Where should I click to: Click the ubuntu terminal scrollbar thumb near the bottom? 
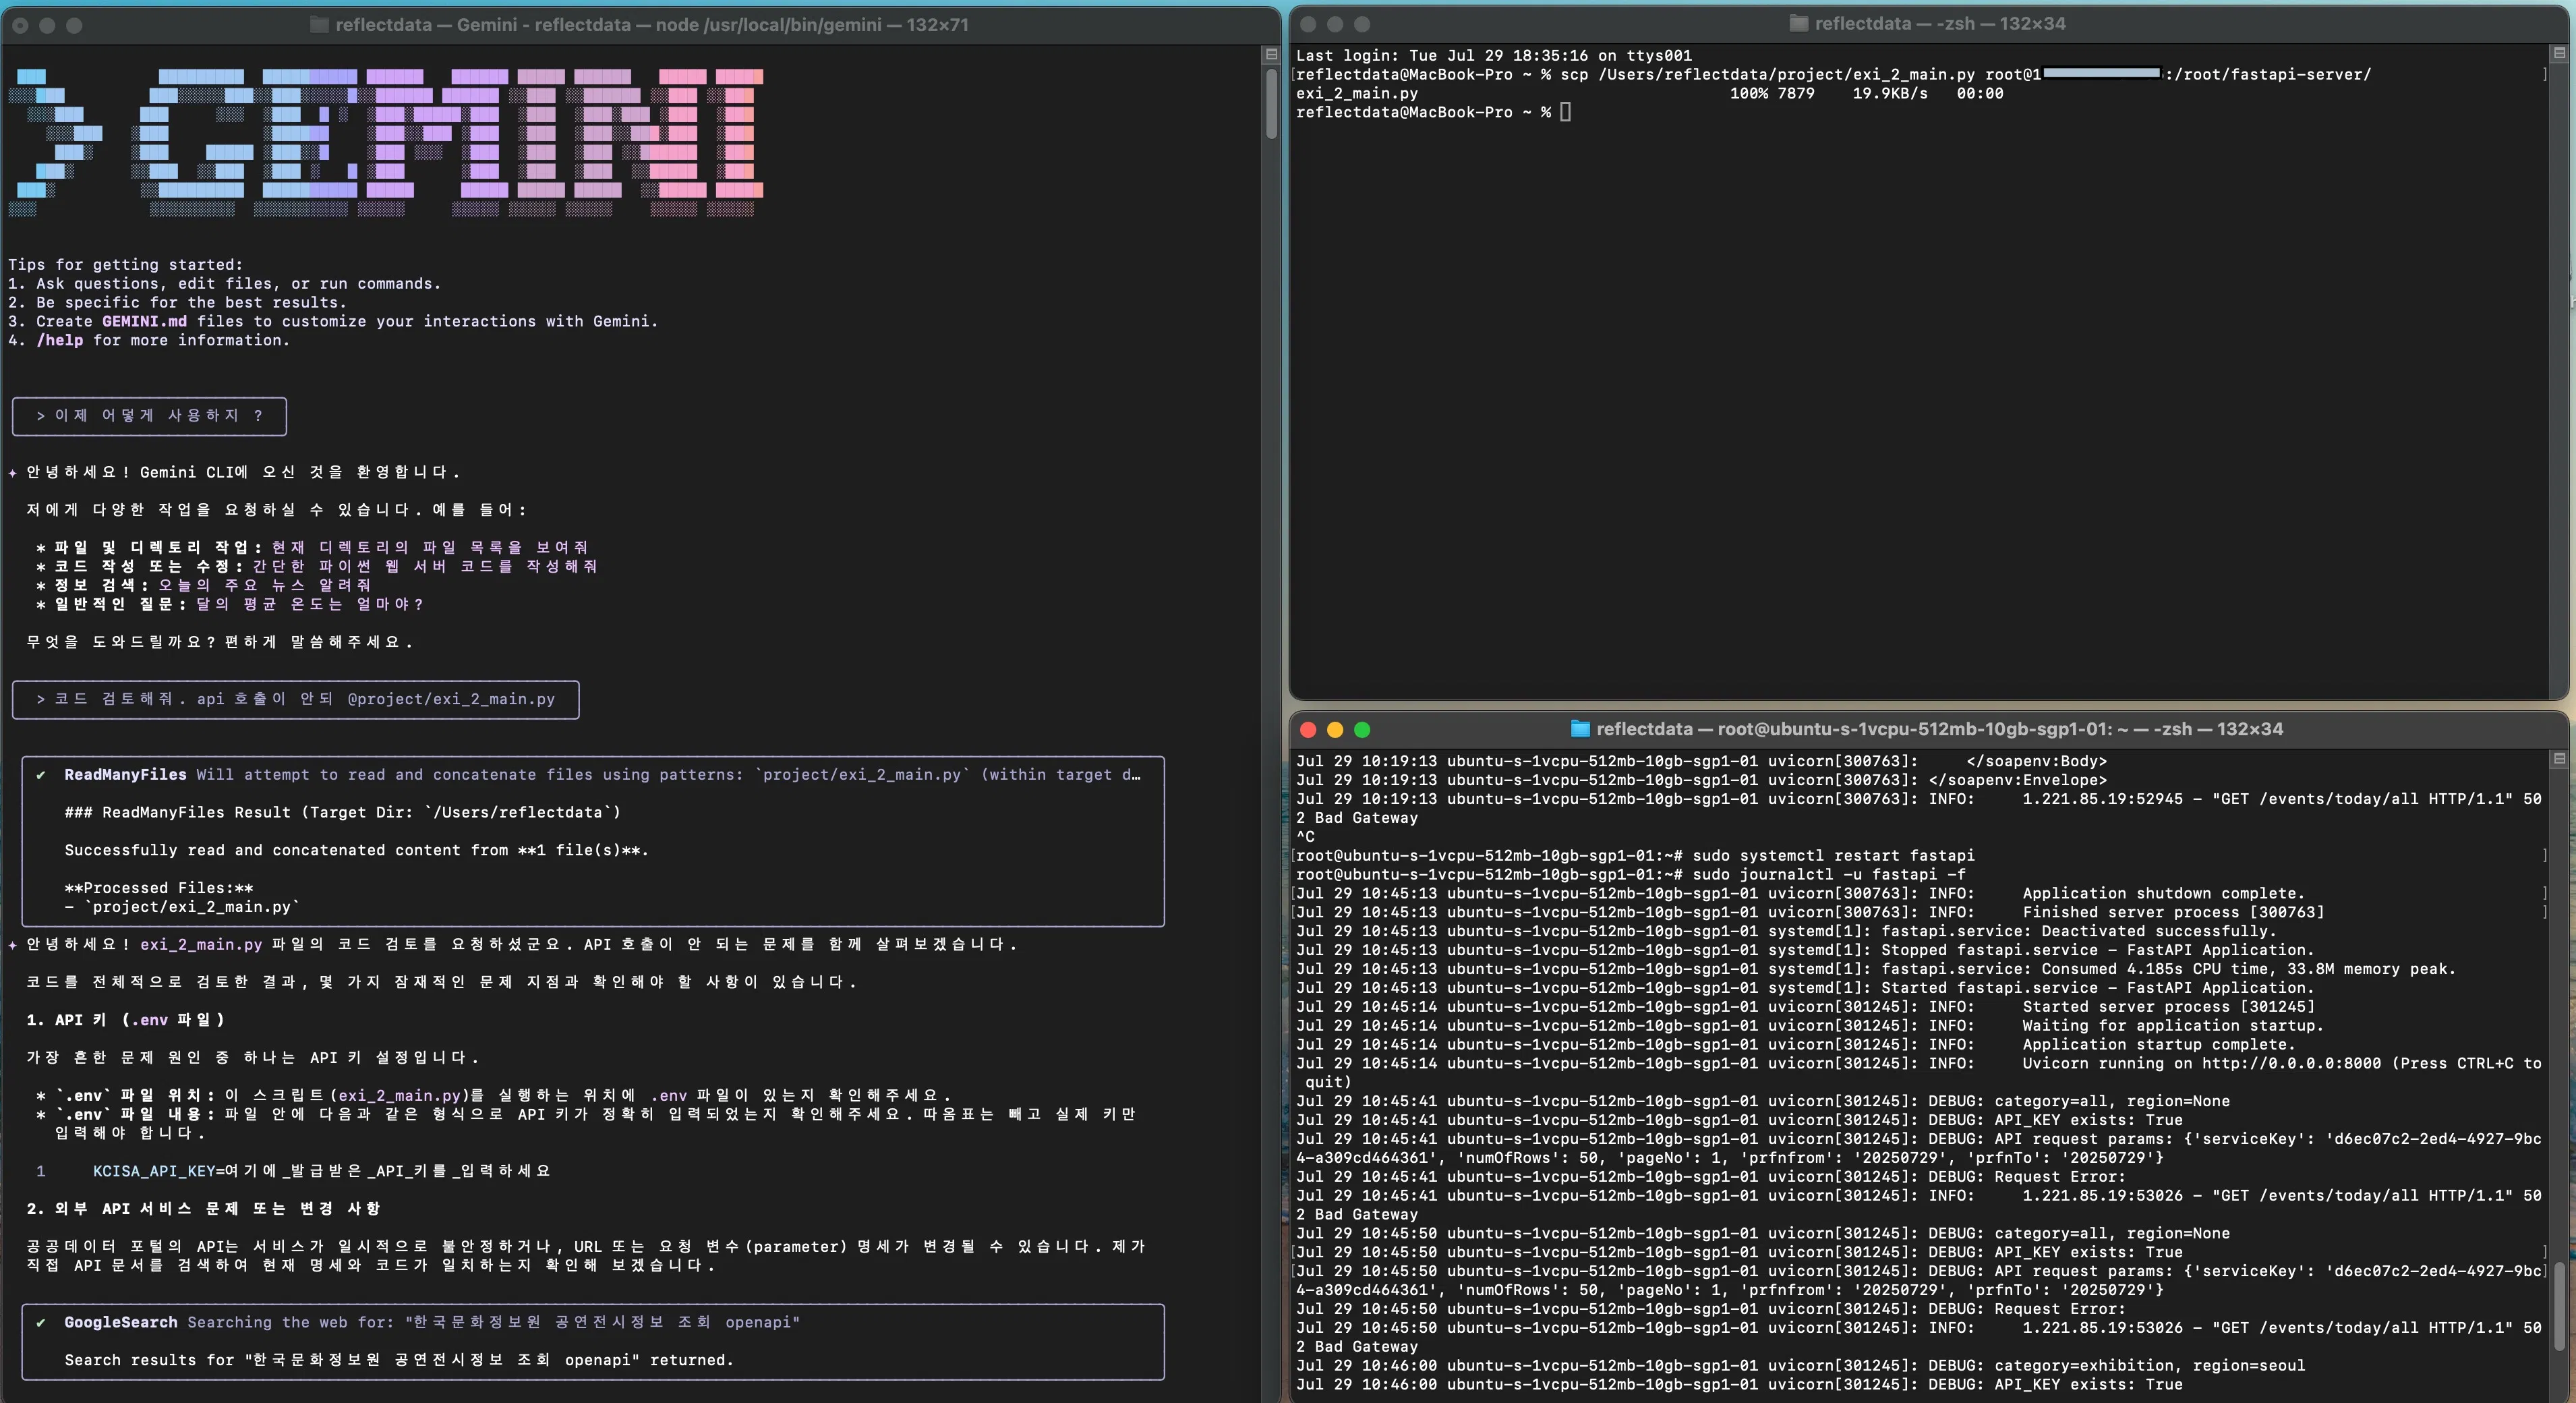click(2559, 1305)
